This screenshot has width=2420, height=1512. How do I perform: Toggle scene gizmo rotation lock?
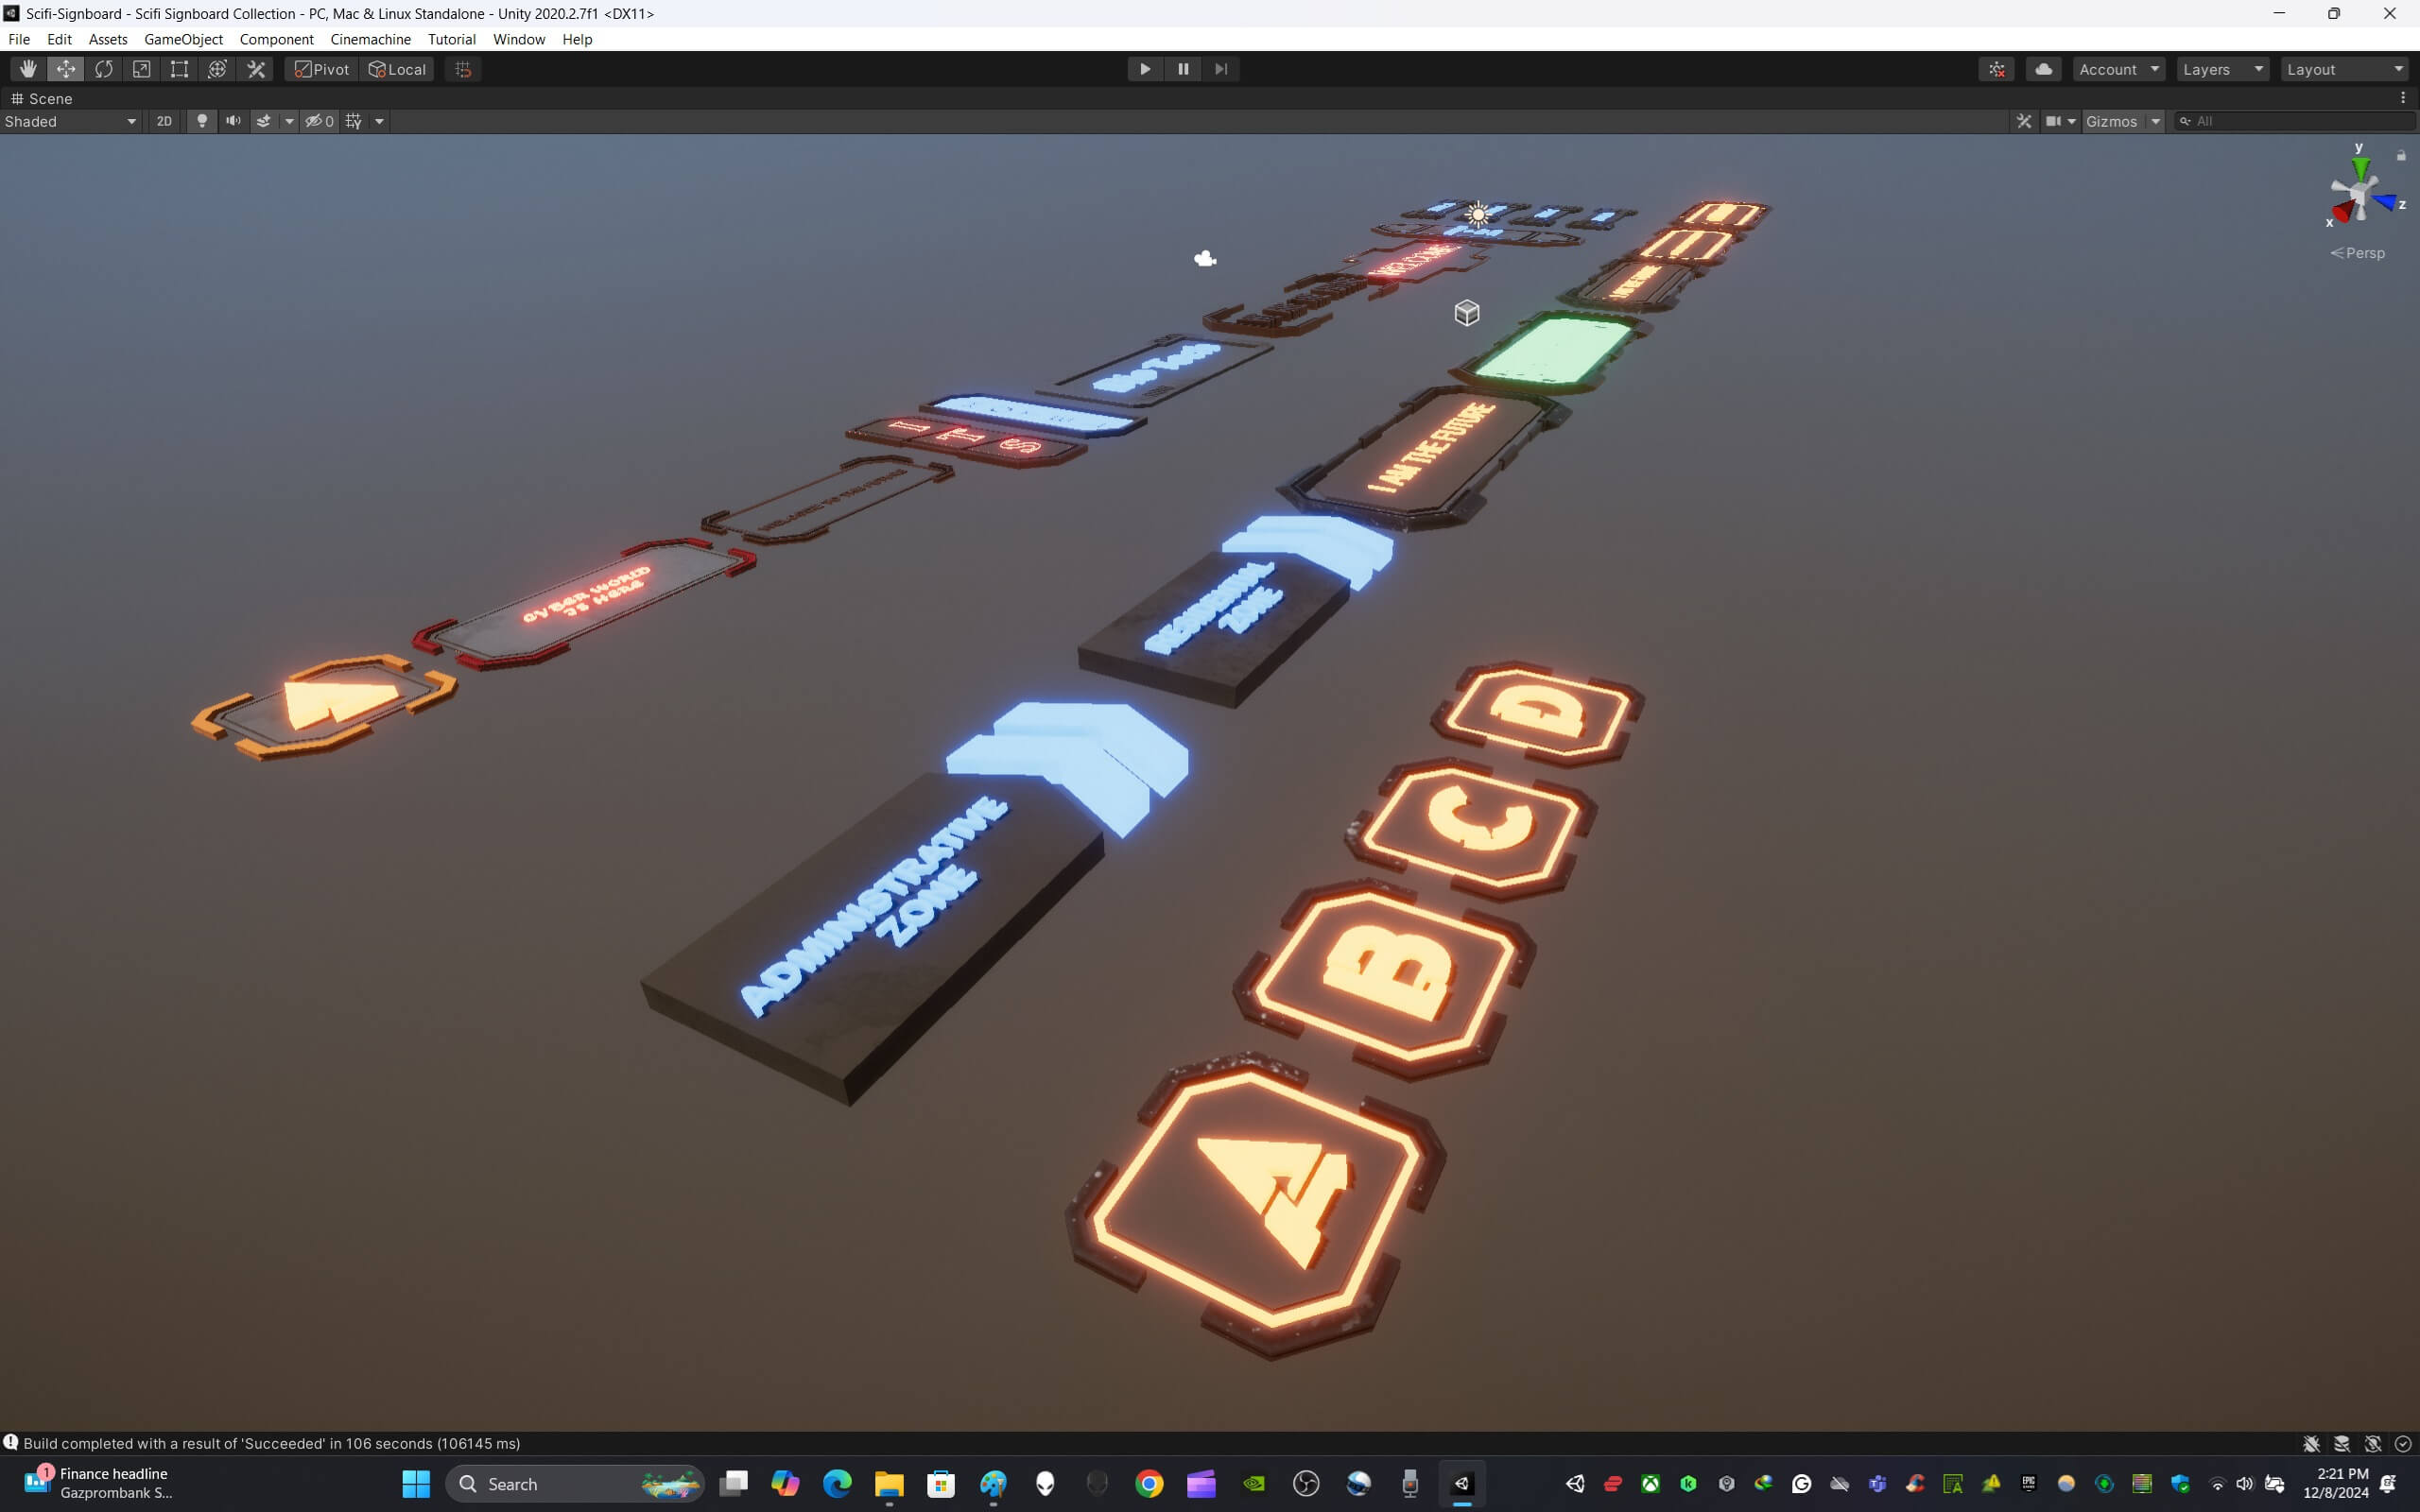pyautogui.click(x=2401, y=155)
